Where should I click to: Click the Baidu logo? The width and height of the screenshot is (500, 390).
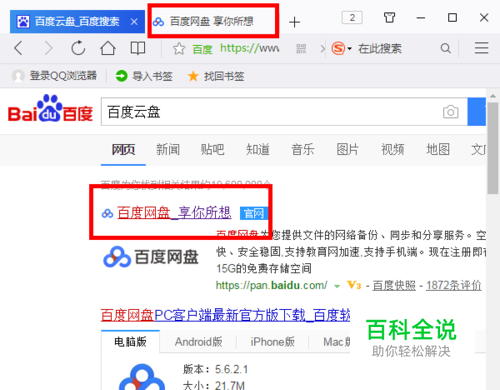[50, 109]
